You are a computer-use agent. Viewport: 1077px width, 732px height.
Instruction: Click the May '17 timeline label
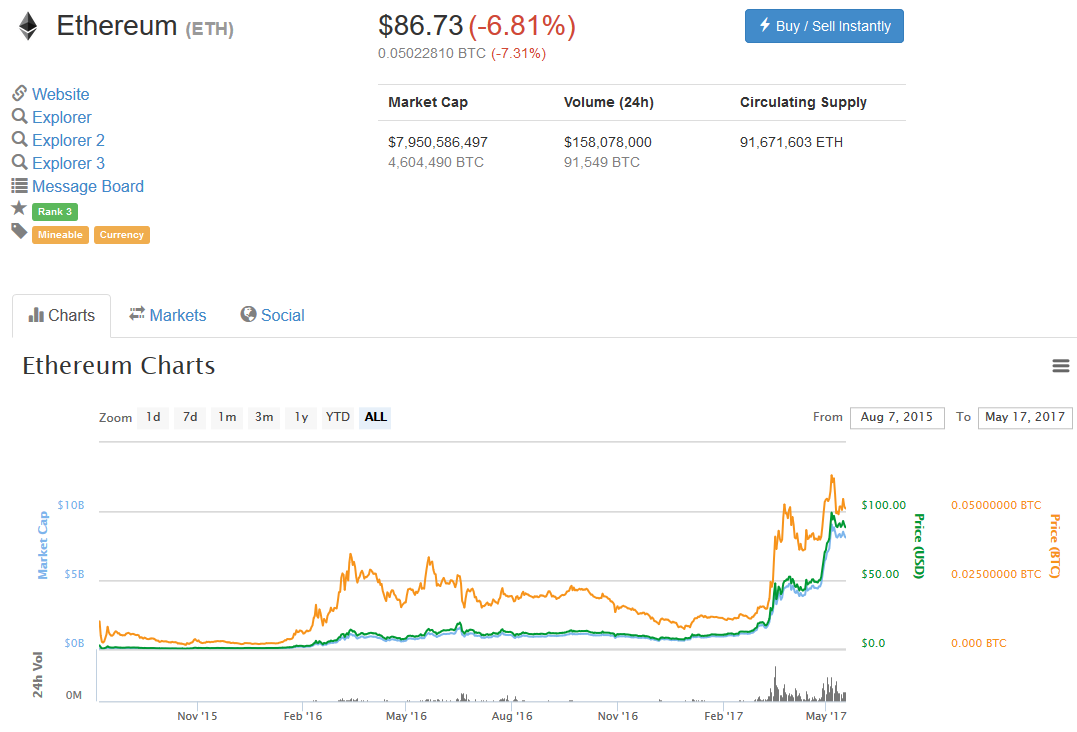point(826,716)
